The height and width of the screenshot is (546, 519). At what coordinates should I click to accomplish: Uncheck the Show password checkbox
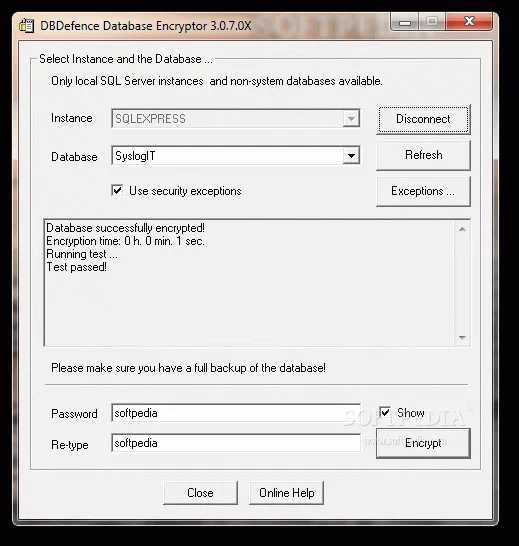[x=385, y=413]
